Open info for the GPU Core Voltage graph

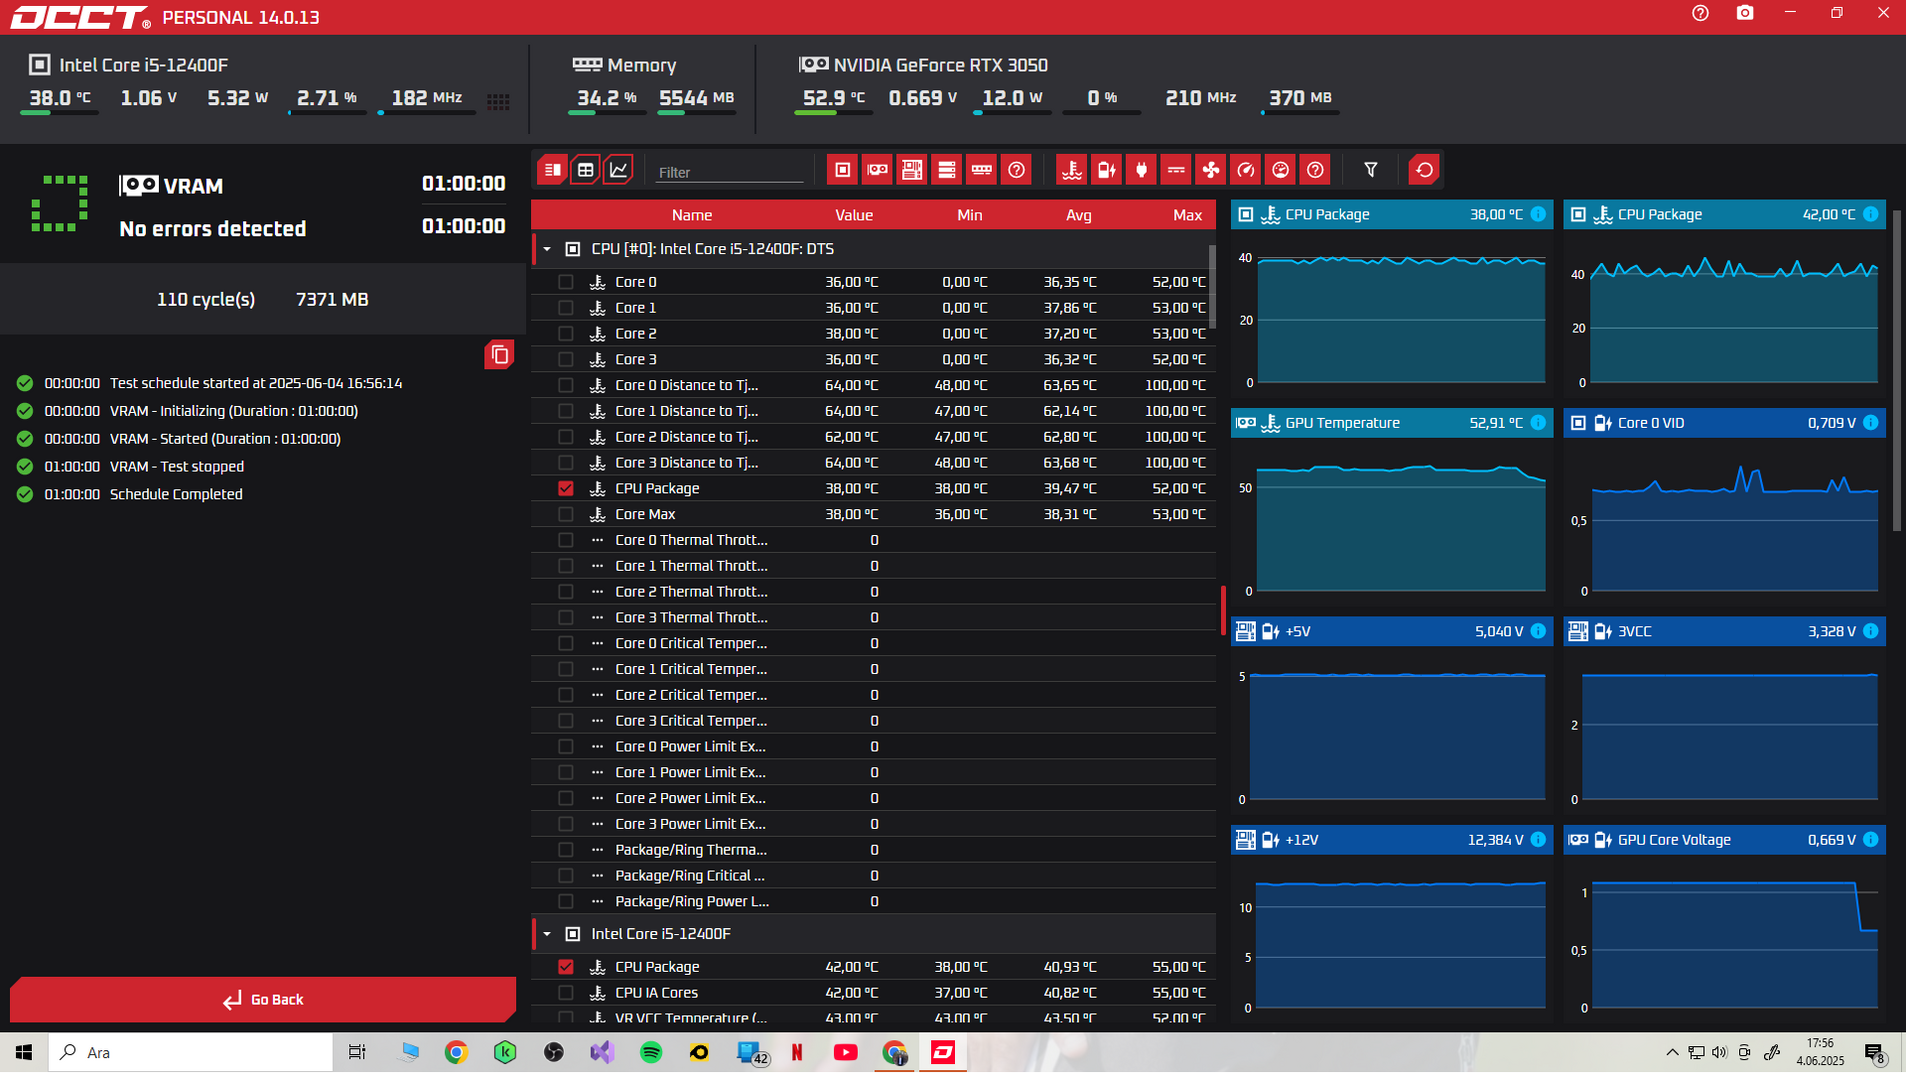pos(1870,840)
